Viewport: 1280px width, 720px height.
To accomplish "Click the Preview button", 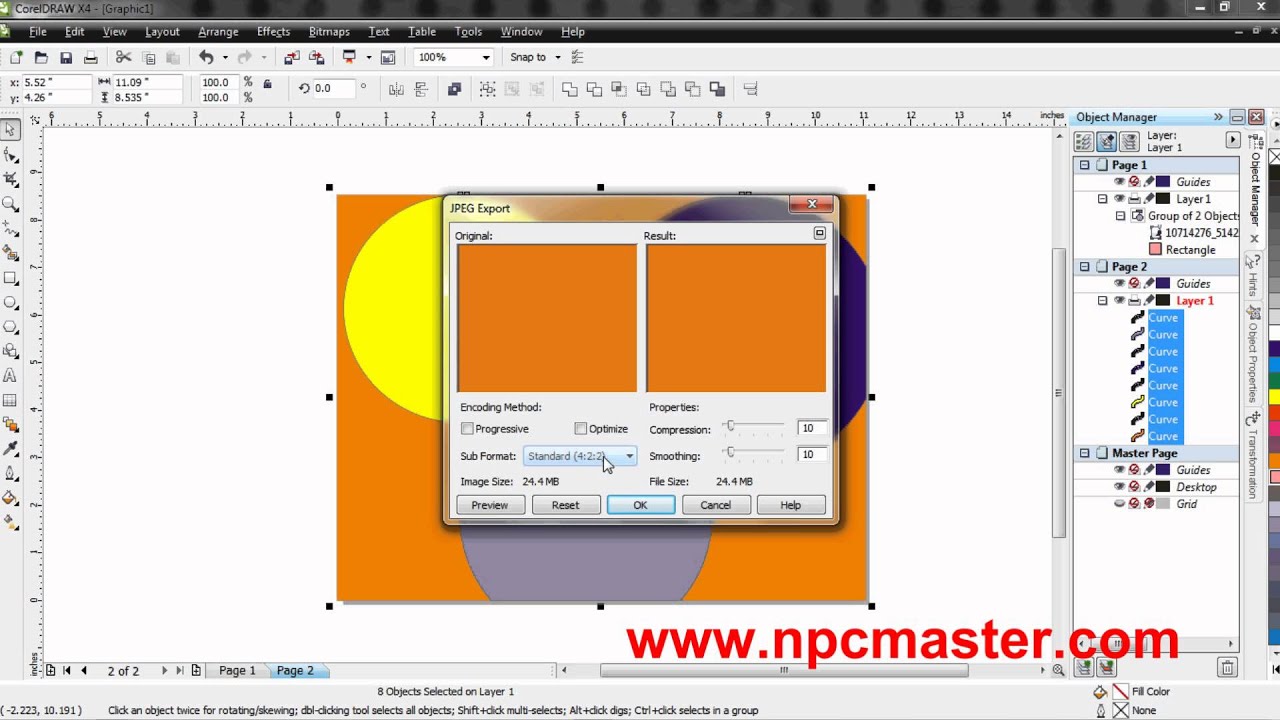I will 490,505.
